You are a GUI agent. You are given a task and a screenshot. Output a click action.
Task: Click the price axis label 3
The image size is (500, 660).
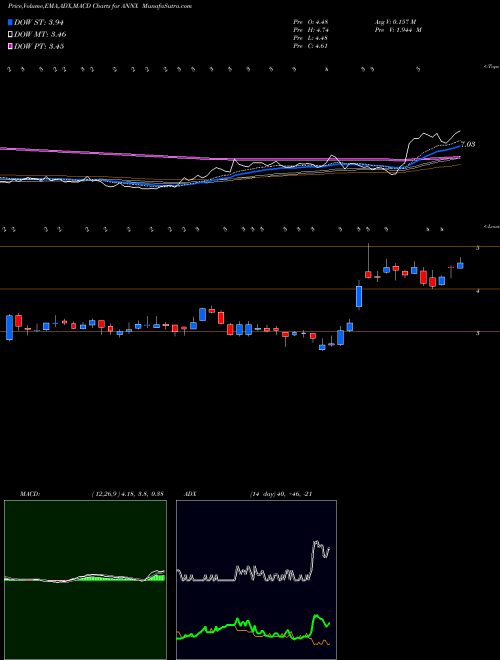coord(478,333)
